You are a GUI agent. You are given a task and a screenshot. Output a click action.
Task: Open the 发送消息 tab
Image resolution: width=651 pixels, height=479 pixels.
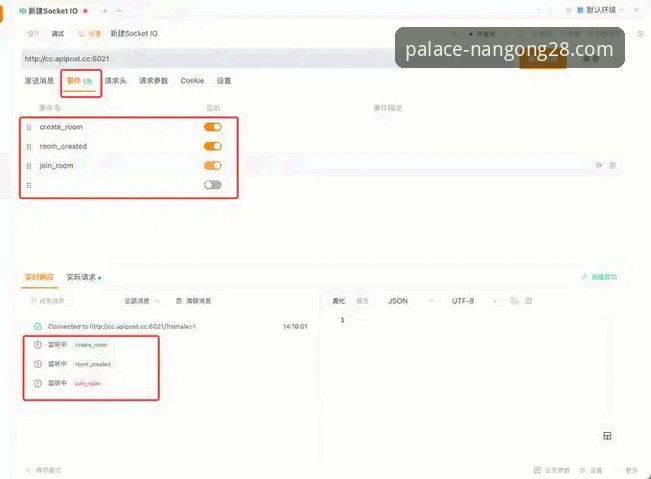coord(39,81)
